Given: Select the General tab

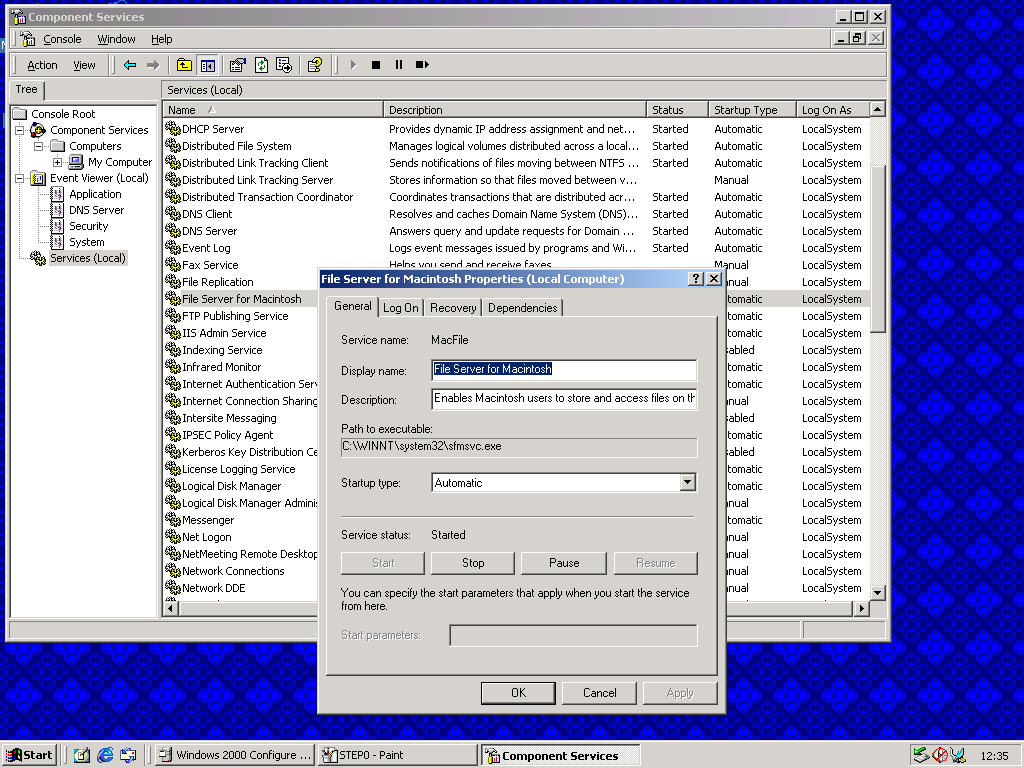Looking at the screenshot, I should tap(353, 306).
